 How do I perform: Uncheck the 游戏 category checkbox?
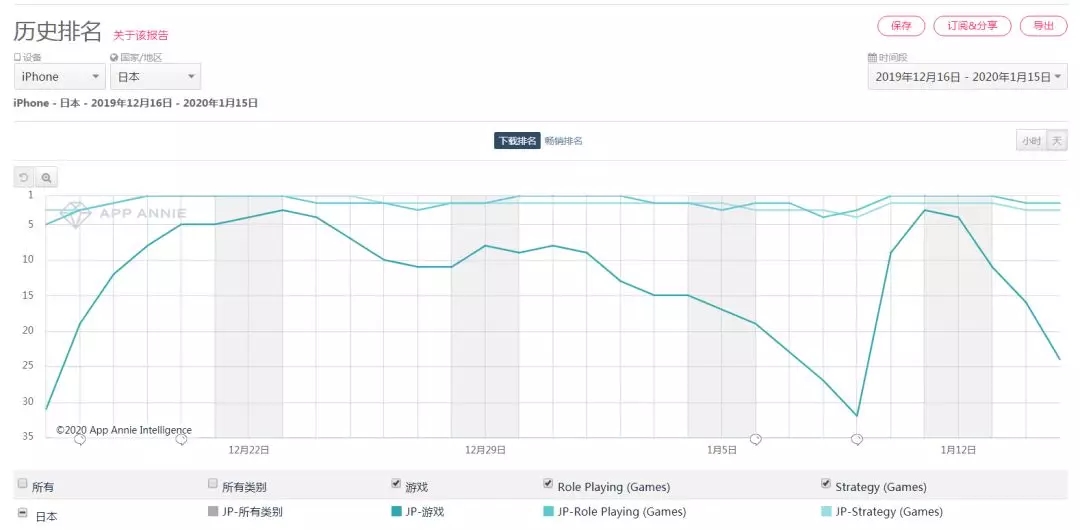pos(396,484)
